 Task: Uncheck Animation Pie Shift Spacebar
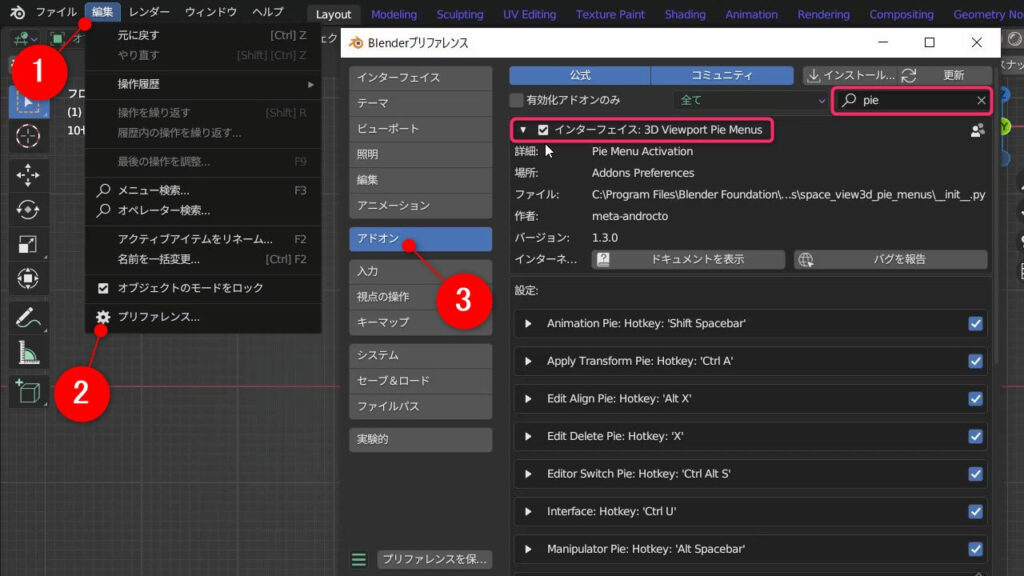click(975, 323)
